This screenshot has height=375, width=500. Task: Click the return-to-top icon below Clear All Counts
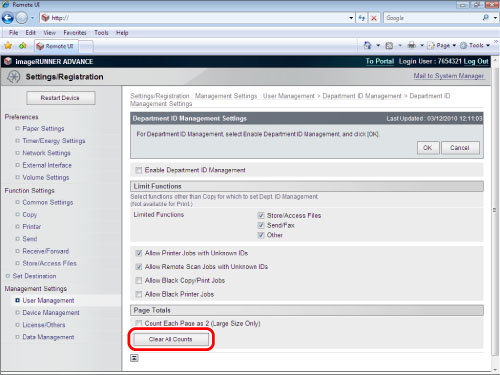134,358
